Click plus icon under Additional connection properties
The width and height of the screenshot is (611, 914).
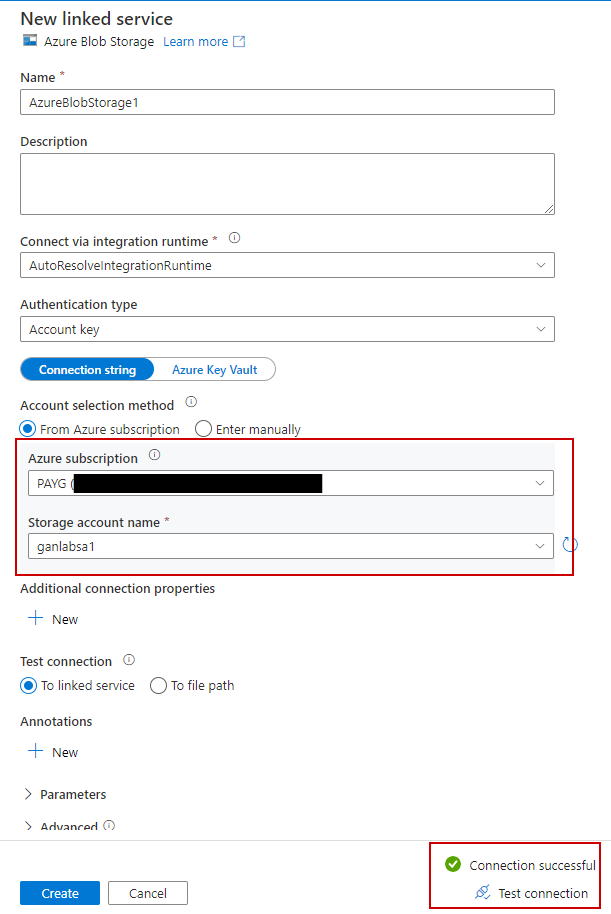(x=36, y=619)
